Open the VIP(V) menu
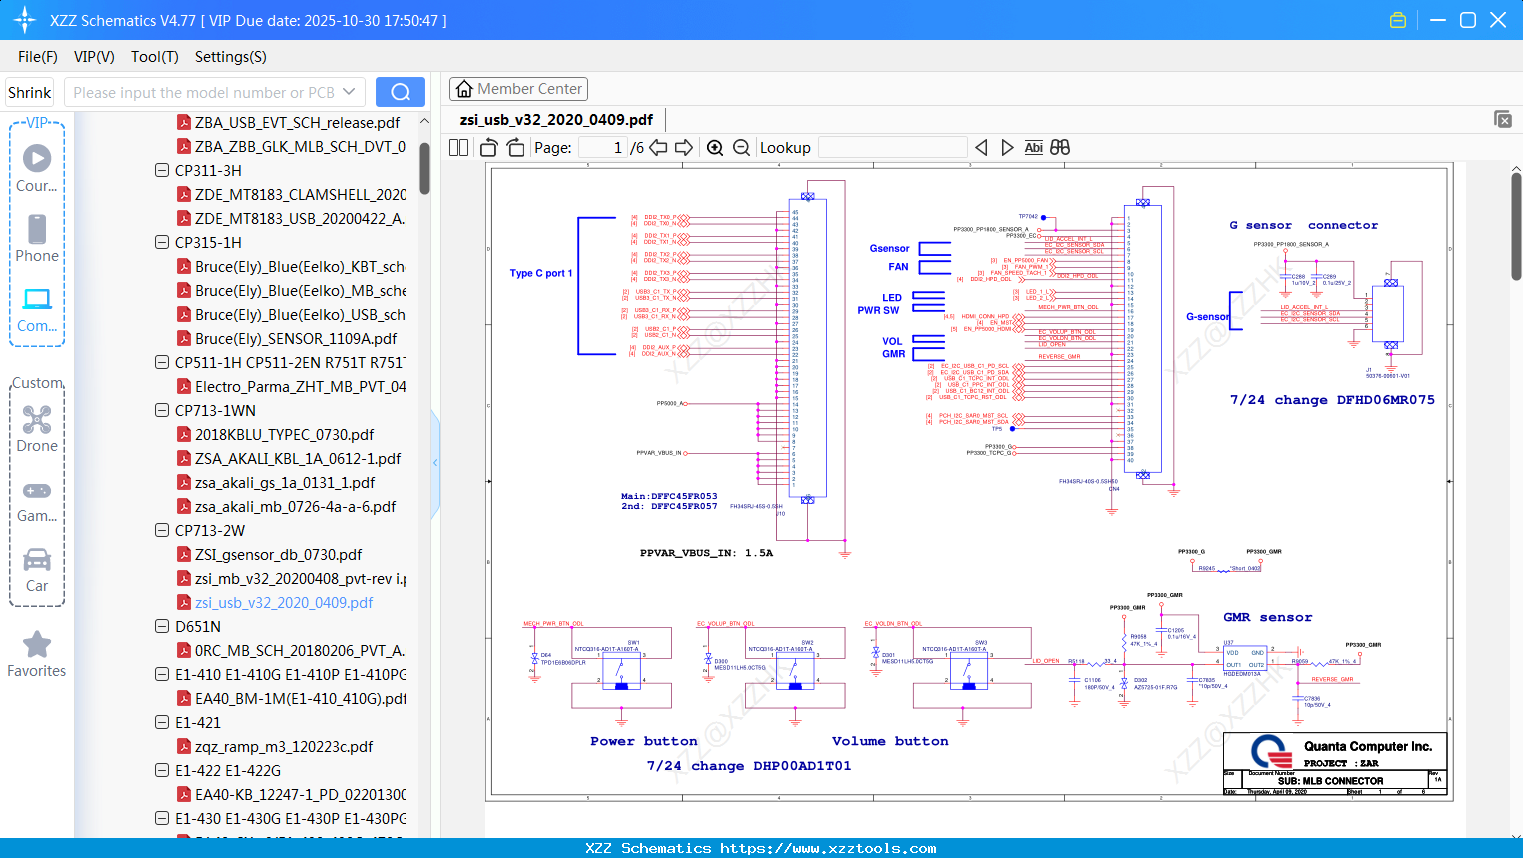This screenshot has width=1523, height=858. point(94,57)
